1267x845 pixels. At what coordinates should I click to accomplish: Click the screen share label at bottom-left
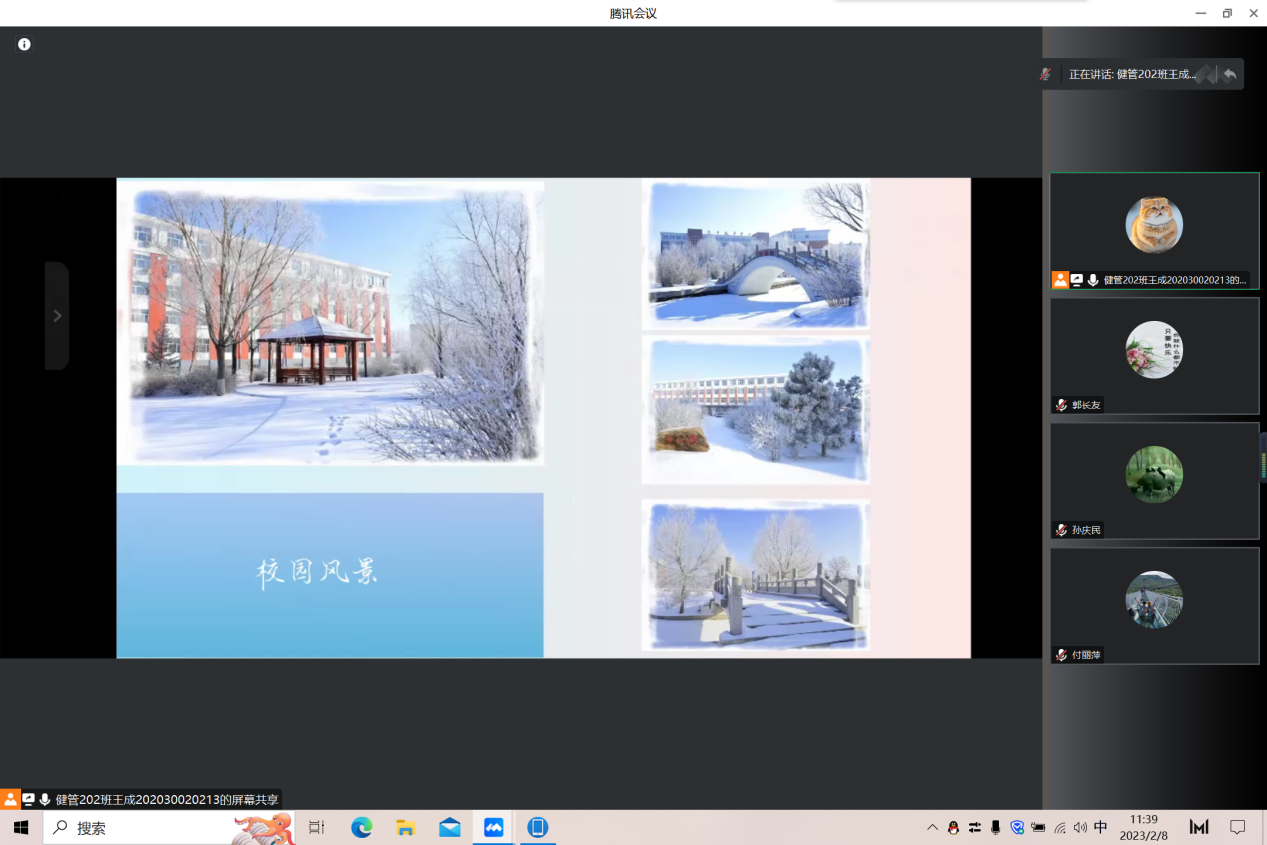(166, 800)
